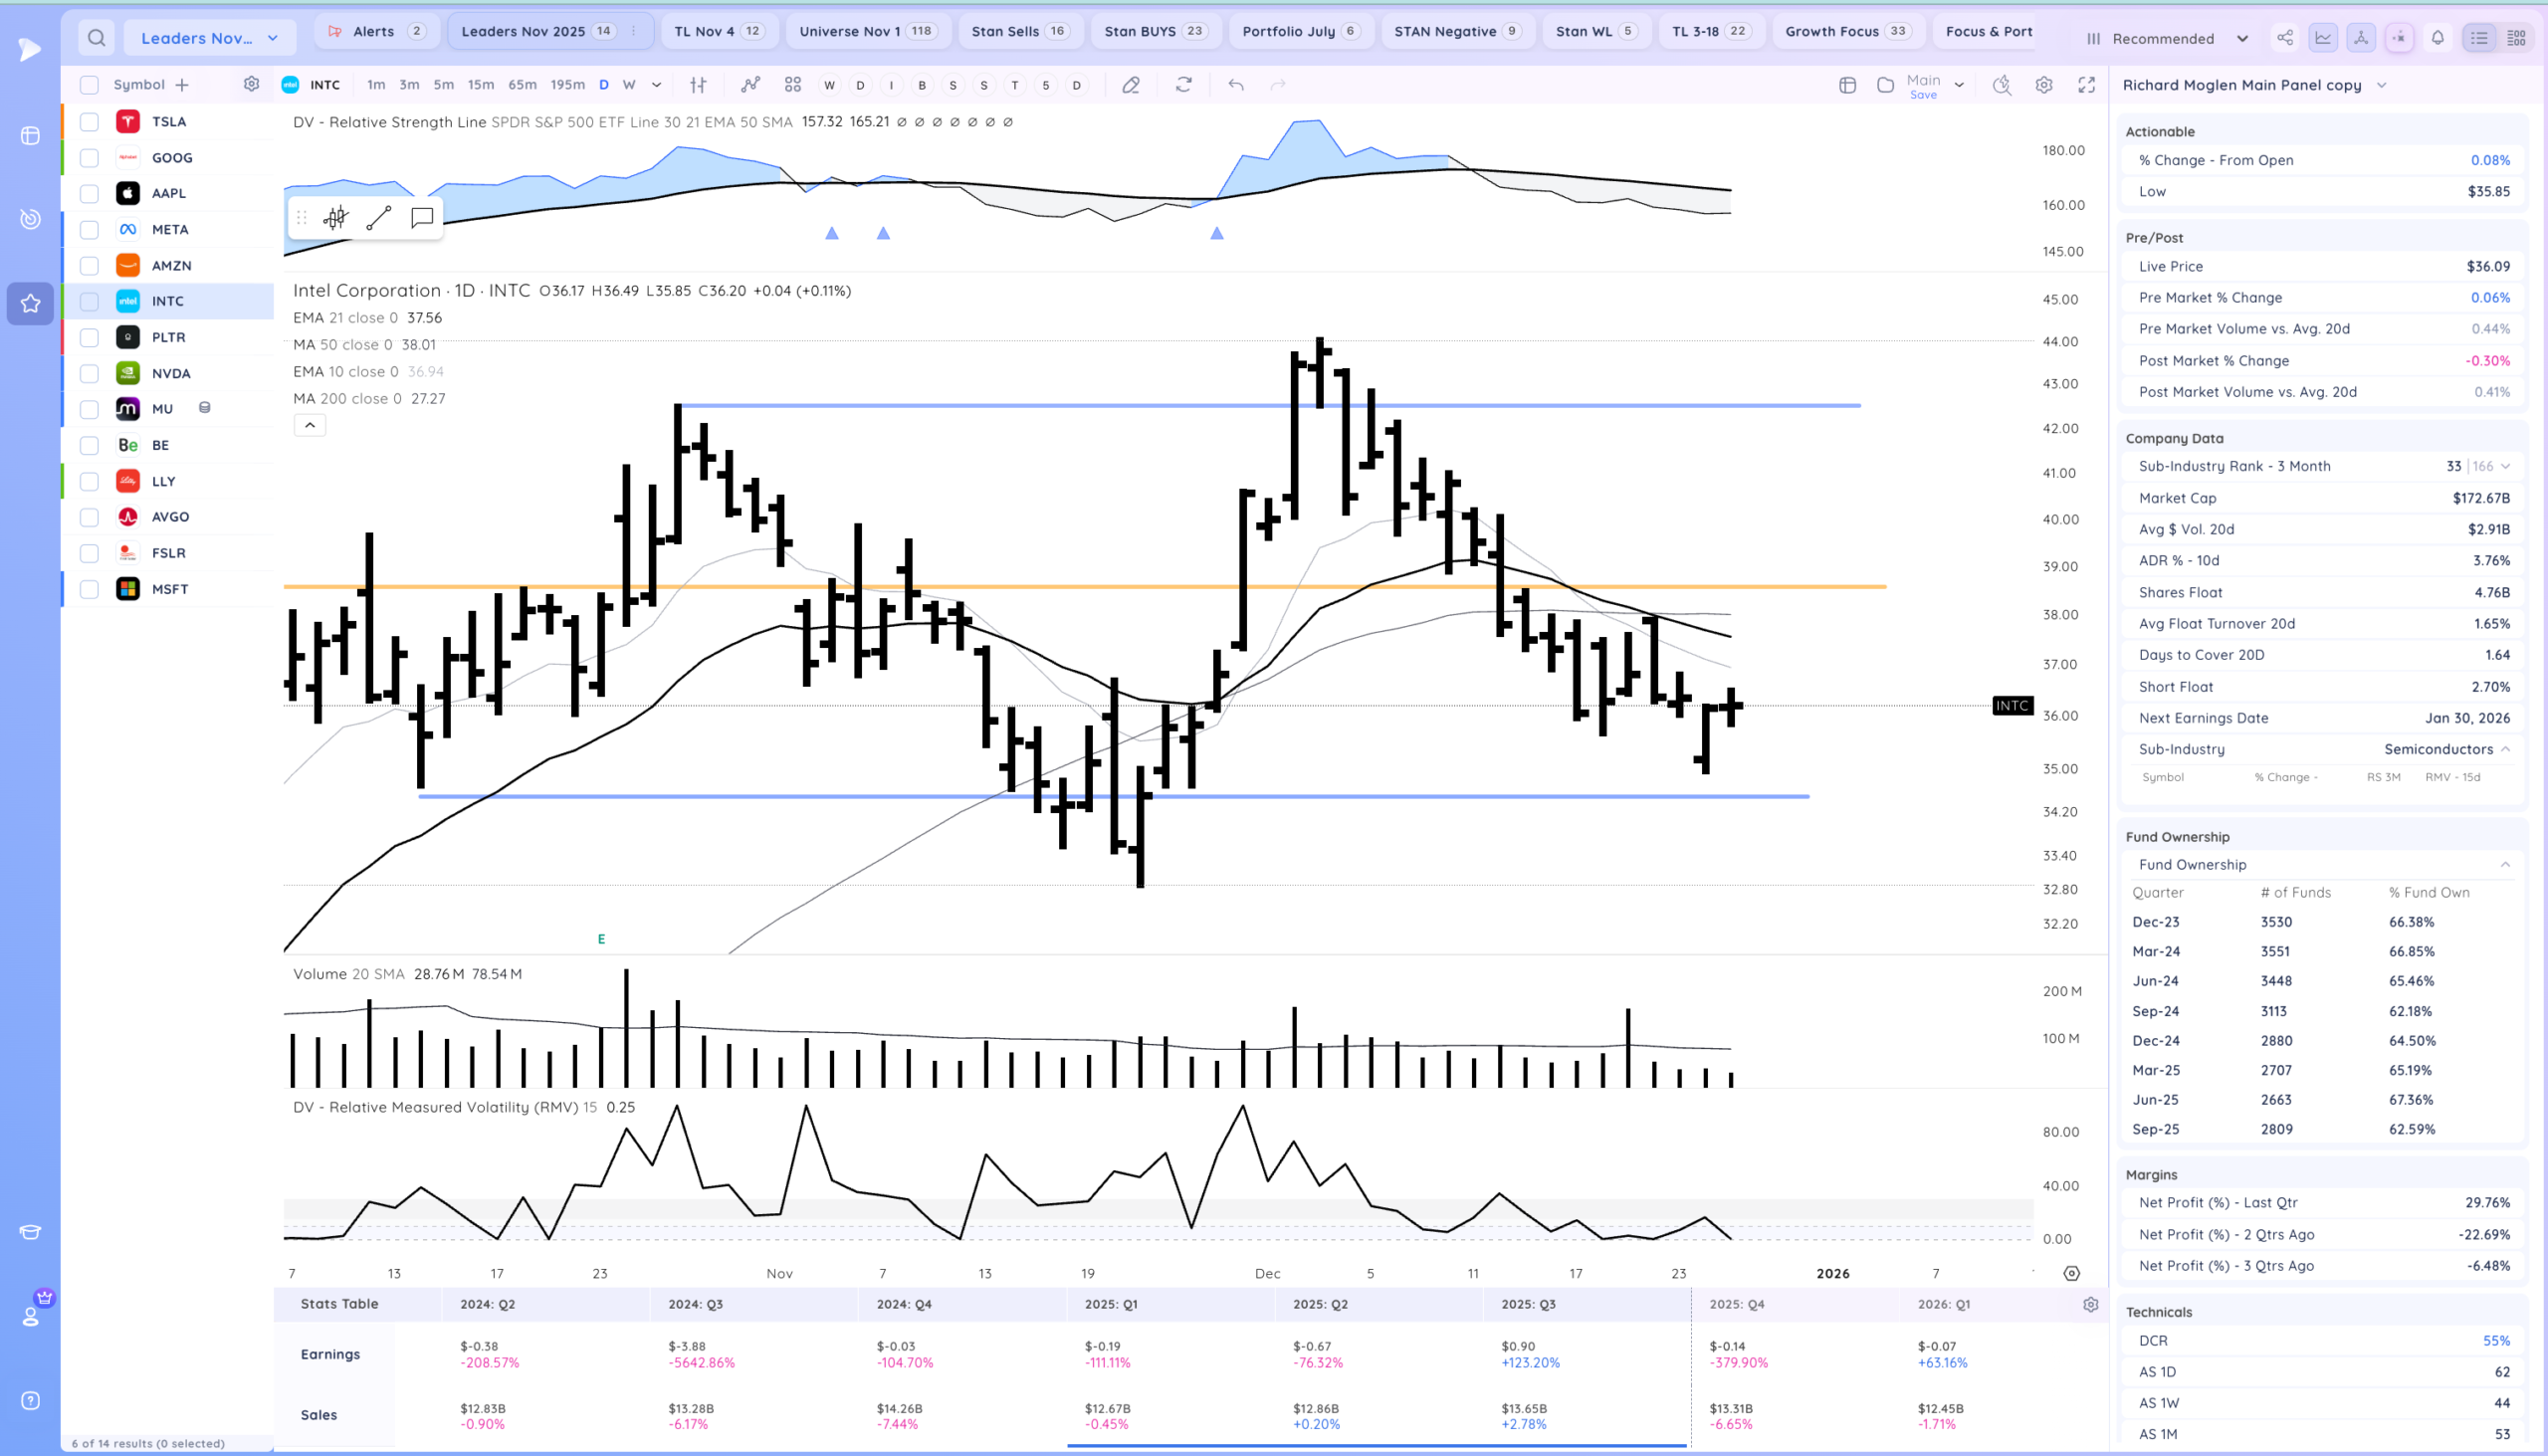
Task: Click Save under Main layout
Action: pyautogui.click(x=1922, y=95)
